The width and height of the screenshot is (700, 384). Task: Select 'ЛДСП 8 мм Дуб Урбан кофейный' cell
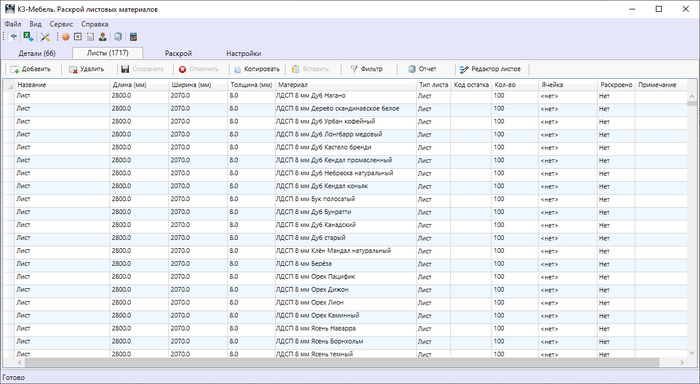[346, 122]
